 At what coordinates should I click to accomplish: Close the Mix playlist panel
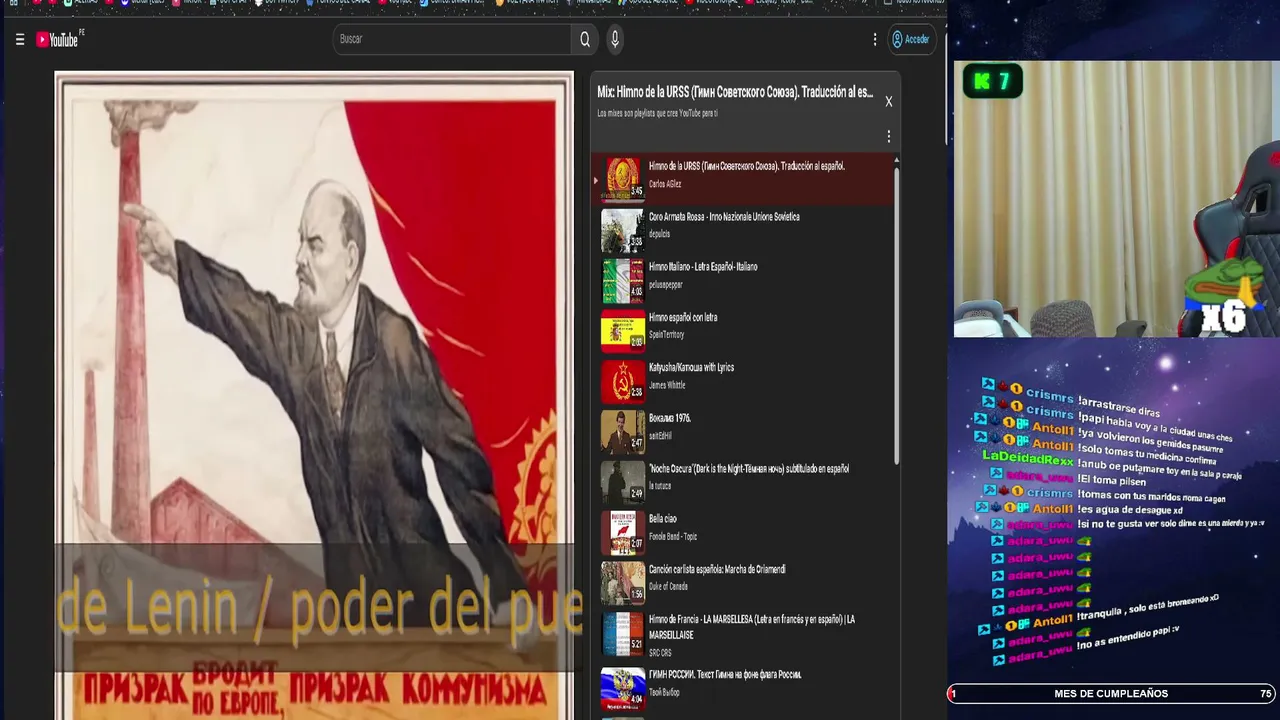pyautogui.click(x=888, y=101)
